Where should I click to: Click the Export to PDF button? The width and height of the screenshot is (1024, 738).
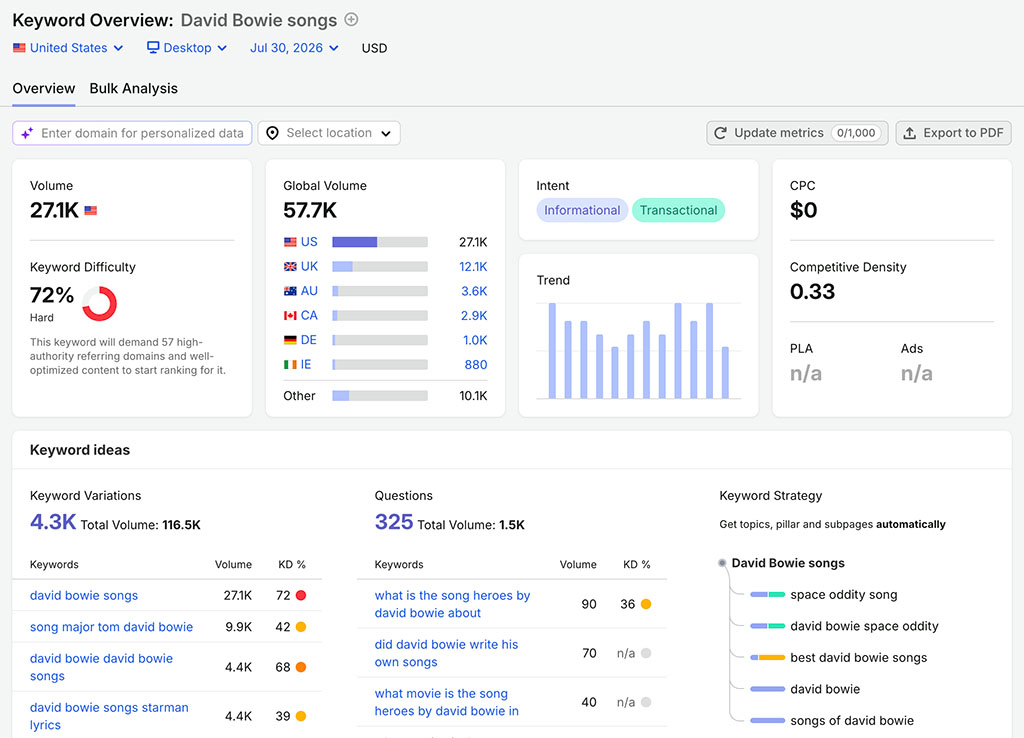953,133
